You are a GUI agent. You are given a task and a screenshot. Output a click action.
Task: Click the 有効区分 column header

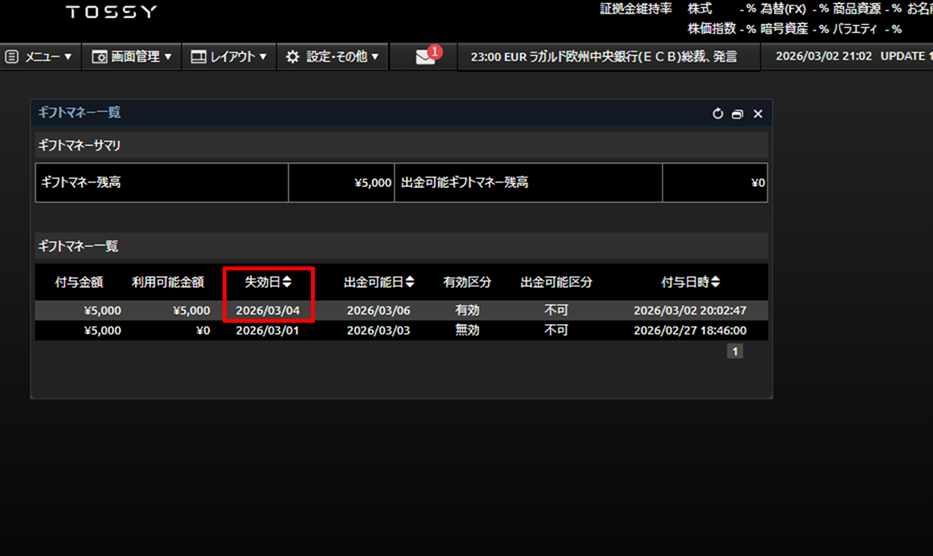point(467,282)
